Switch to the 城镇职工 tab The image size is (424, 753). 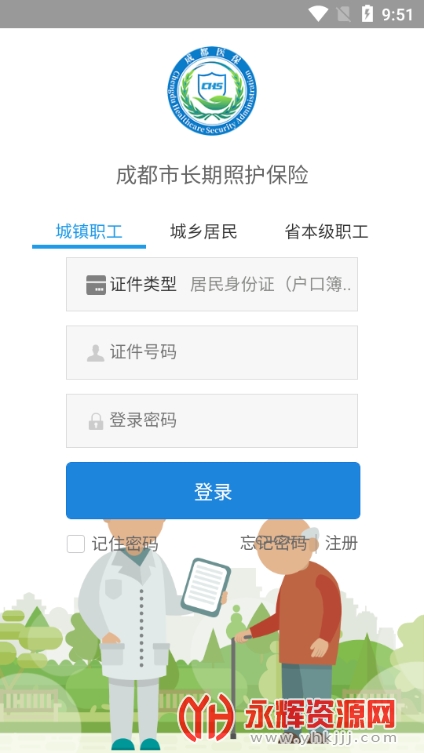pyautogui.click(x=89, y=231)
